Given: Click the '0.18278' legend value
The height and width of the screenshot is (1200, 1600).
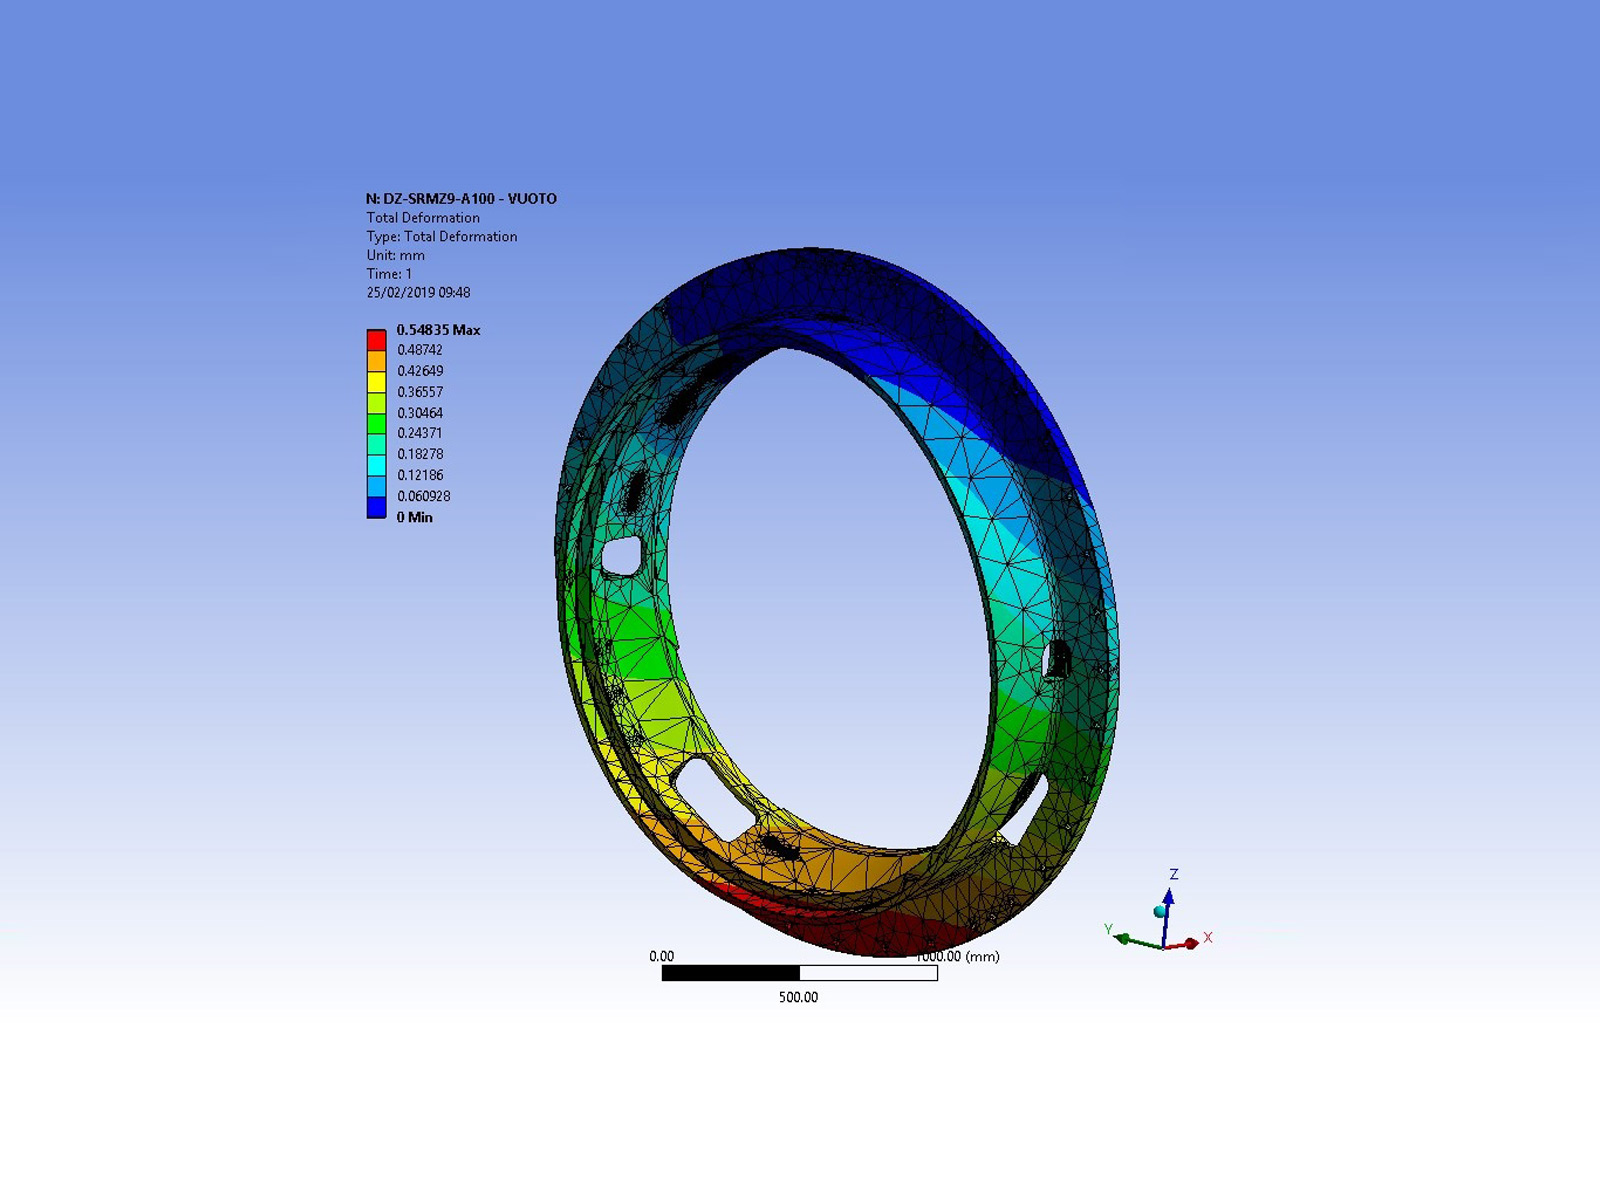Looking at the screenshot, I should coord(420,454).
